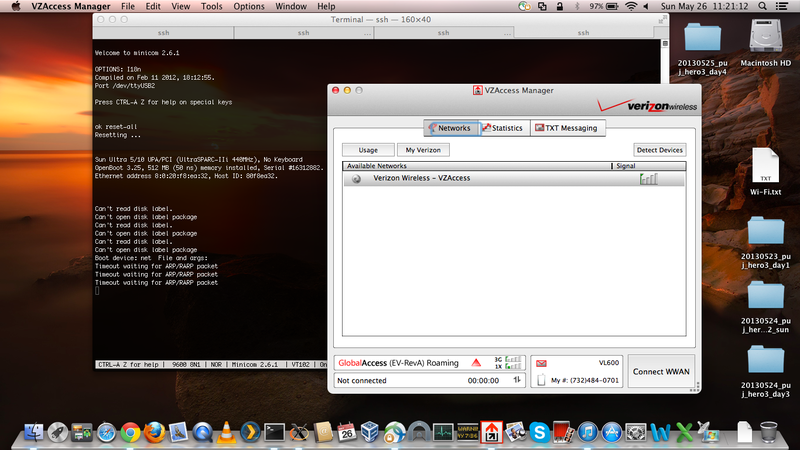Open Google Chrome from the dock
Viewport: 800px width, 450px height.
pyautogui.click(x=130, y=432)
